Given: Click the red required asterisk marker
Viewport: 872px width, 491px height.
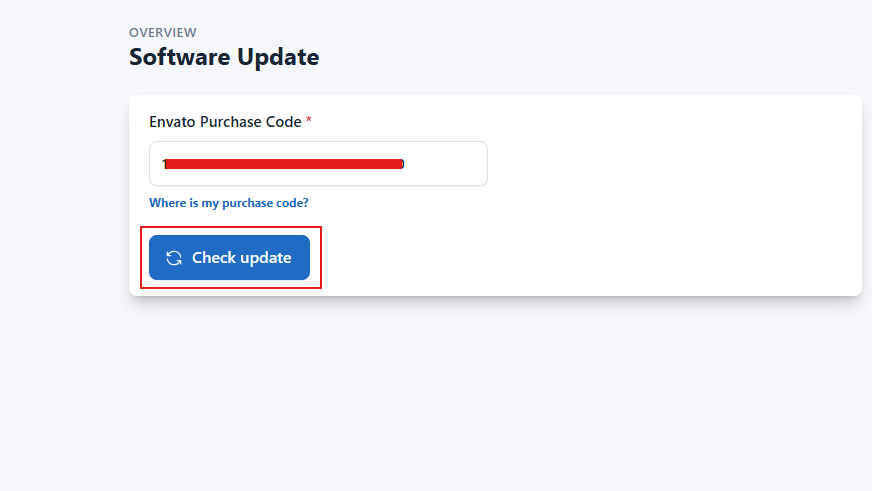Looking at the screenshot, I should point(309,121).
